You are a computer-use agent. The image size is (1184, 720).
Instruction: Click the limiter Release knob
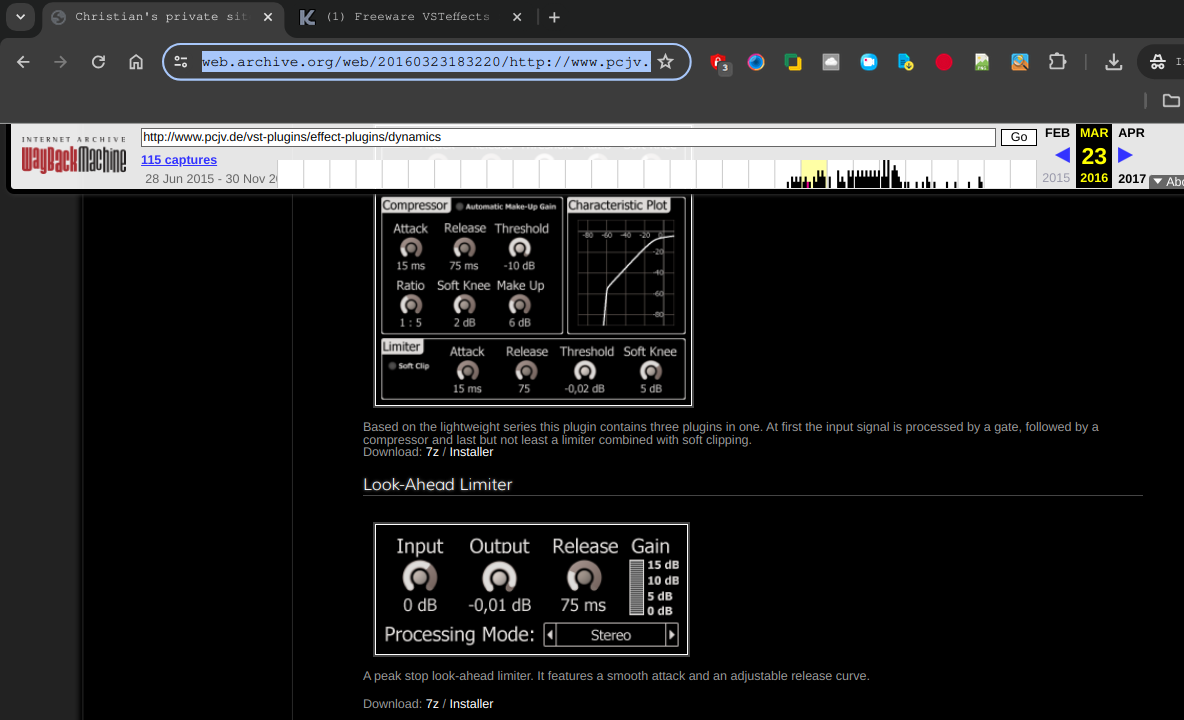tap(526, 371)
